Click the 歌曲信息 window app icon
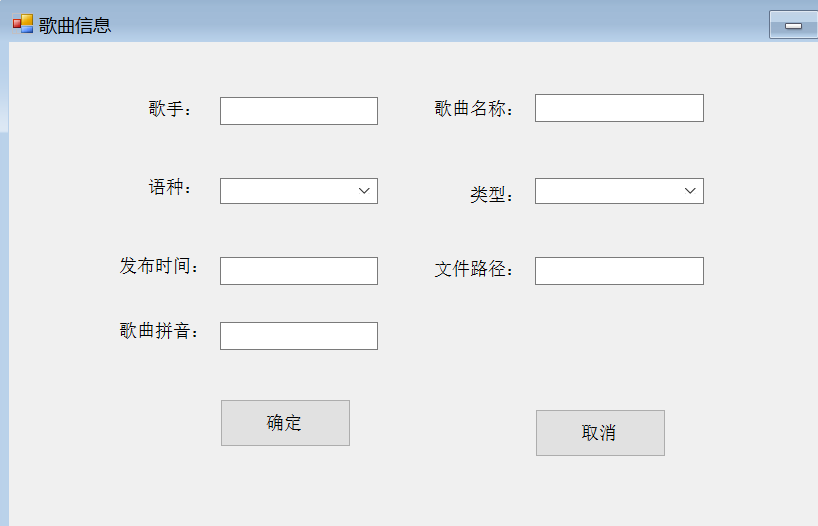818x526 pixels. click(x=23, y=24)
